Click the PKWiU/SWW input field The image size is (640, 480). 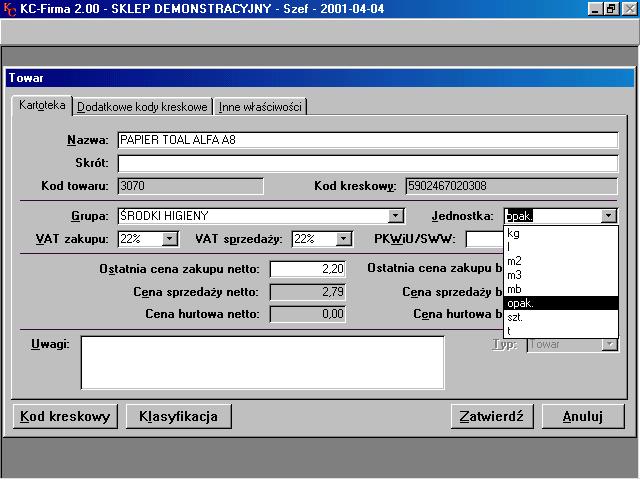[484, 239]
